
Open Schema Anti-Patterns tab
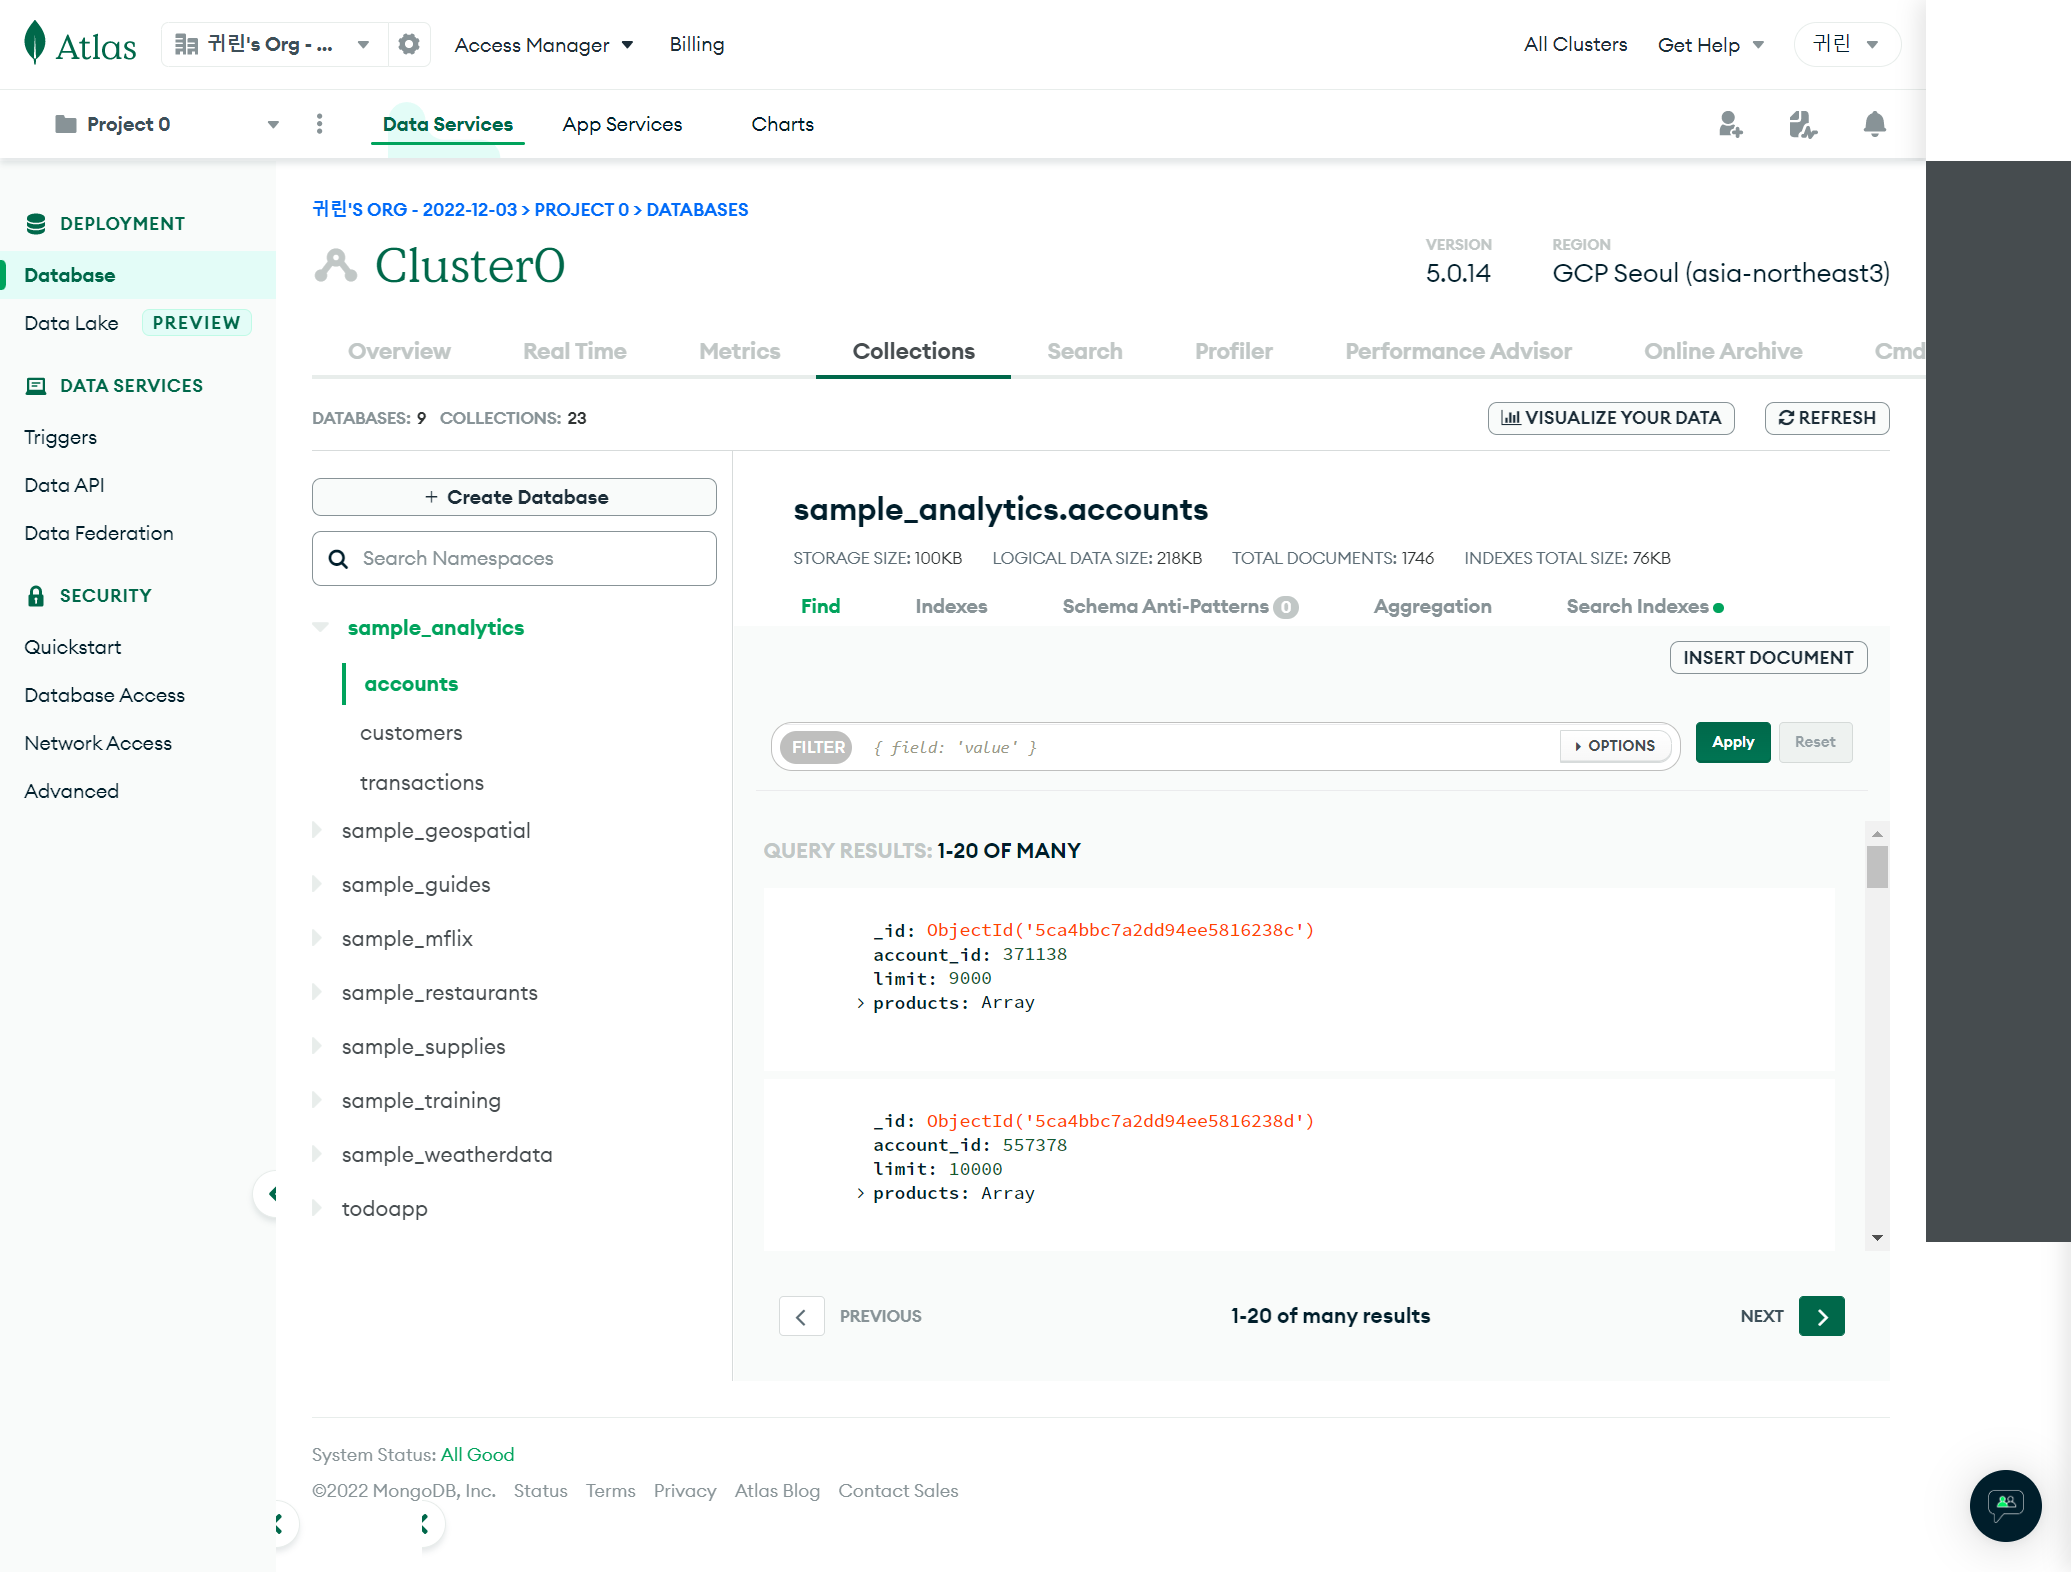pos(1180,606)
